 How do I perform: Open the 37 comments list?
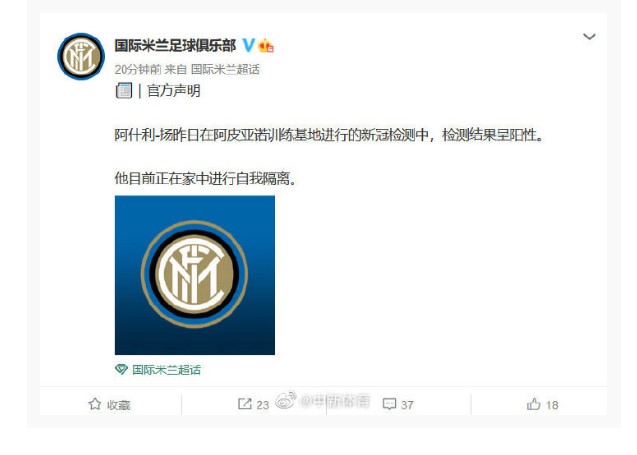pos(407,405)
